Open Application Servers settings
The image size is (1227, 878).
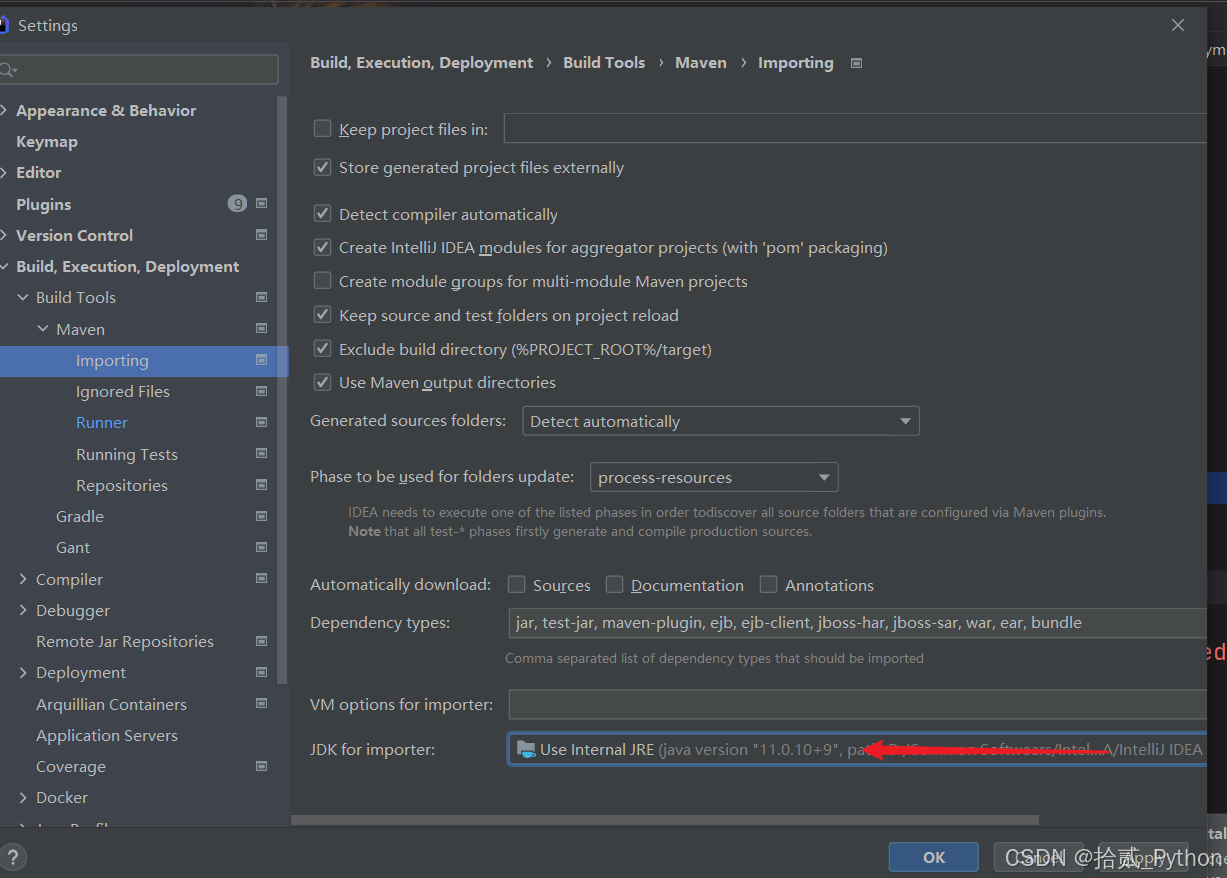tap(107, 735)
